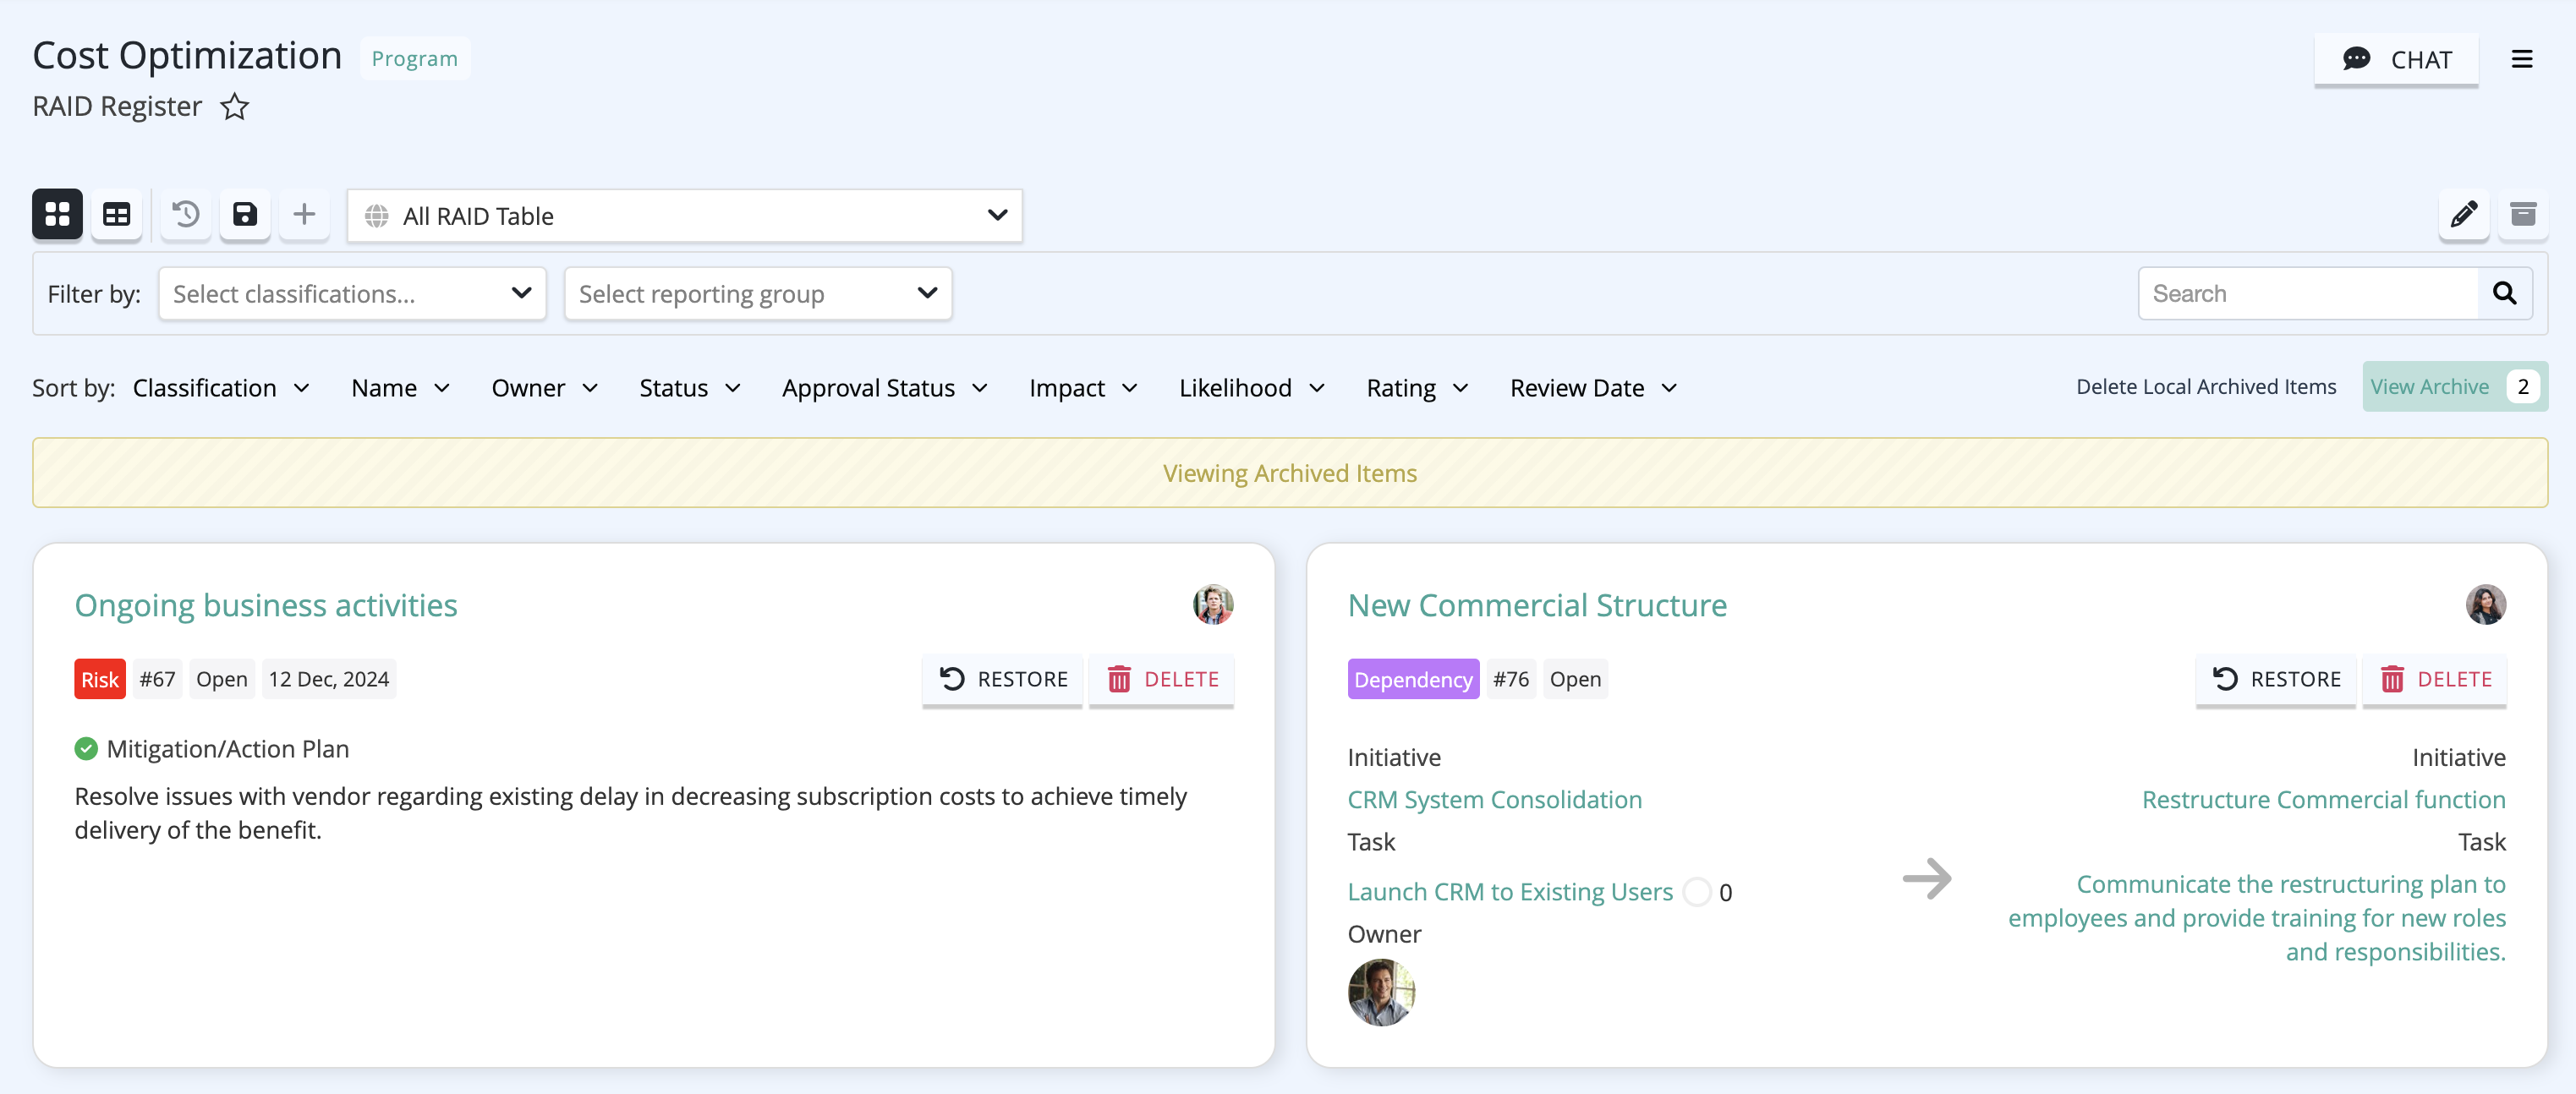2576x1094 pixels.
Task: Open CRM System Consolidation initiative
Action: pyautogui.click(x=1494, y=800)
